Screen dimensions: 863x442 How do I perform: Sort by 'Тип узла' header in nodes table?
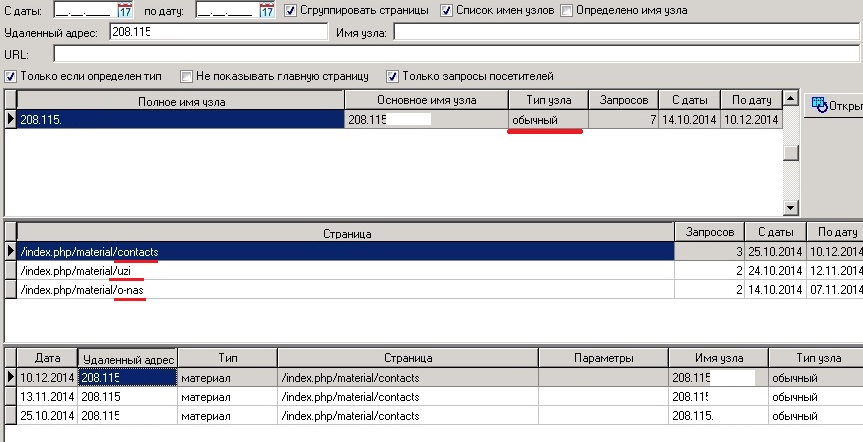pos(549,100)
